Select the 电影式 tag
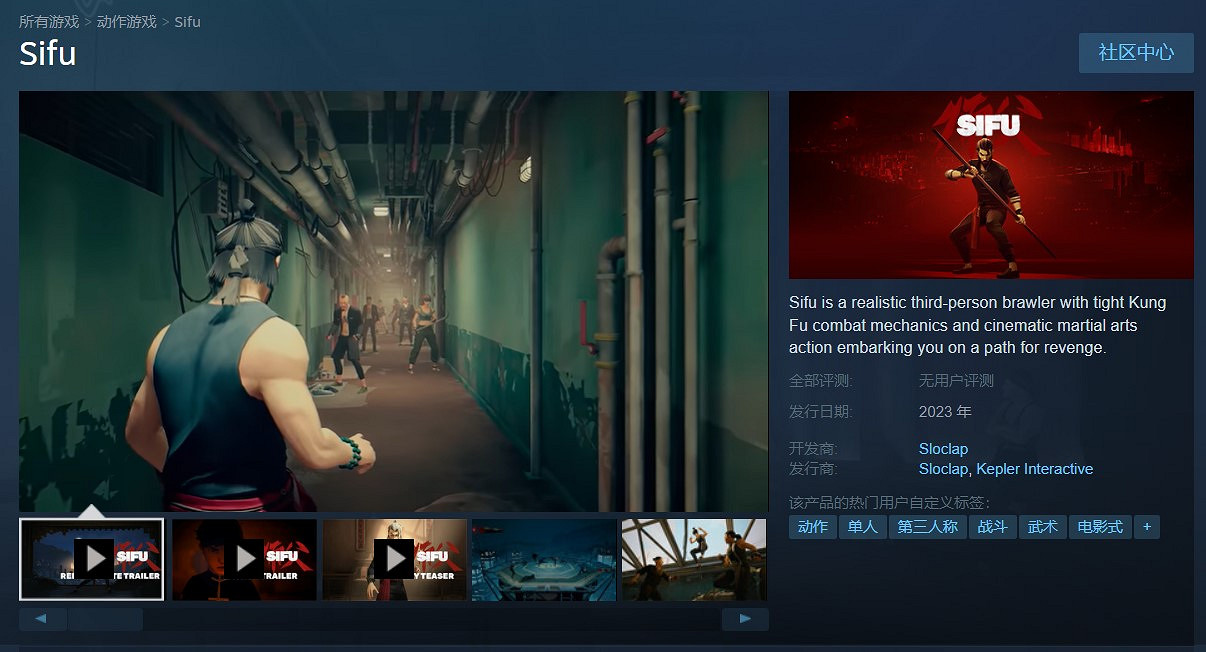The height and width of the screenshot is (652, 1206). tap(1100, 527)
